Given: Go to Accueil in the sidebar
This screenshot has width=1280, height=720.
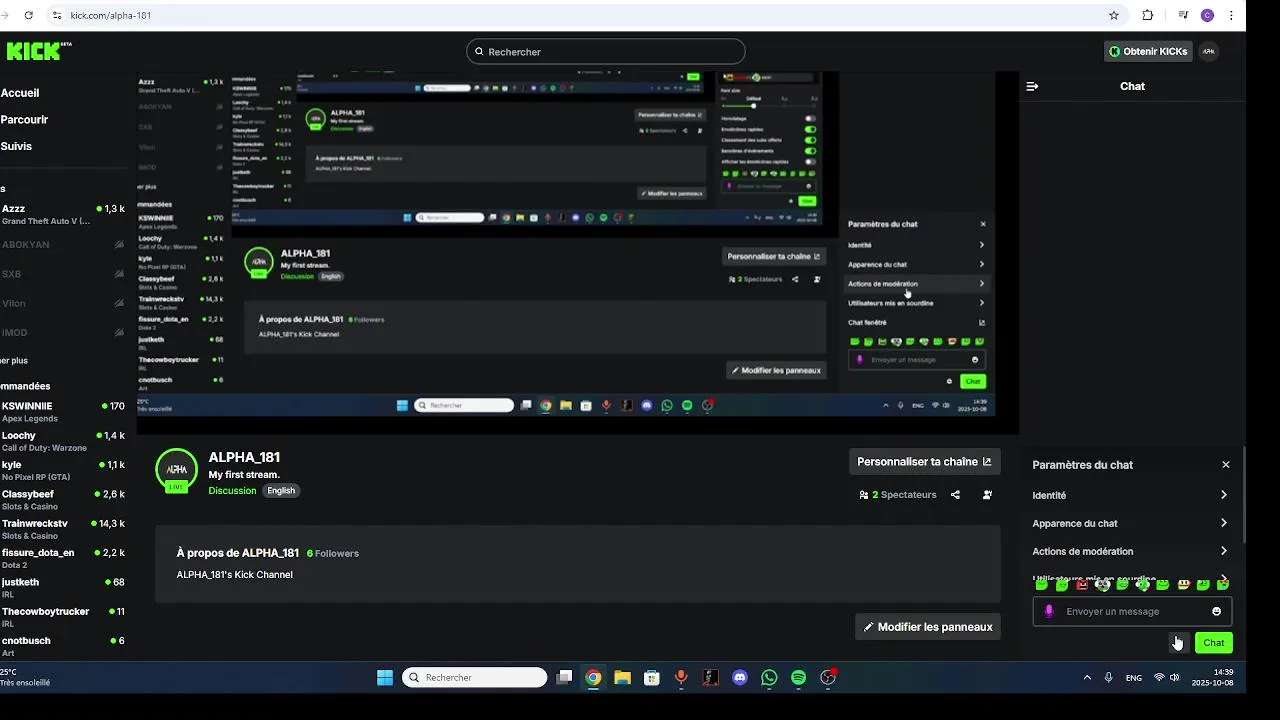Looking at the screenshot, I should coord(20,93).
